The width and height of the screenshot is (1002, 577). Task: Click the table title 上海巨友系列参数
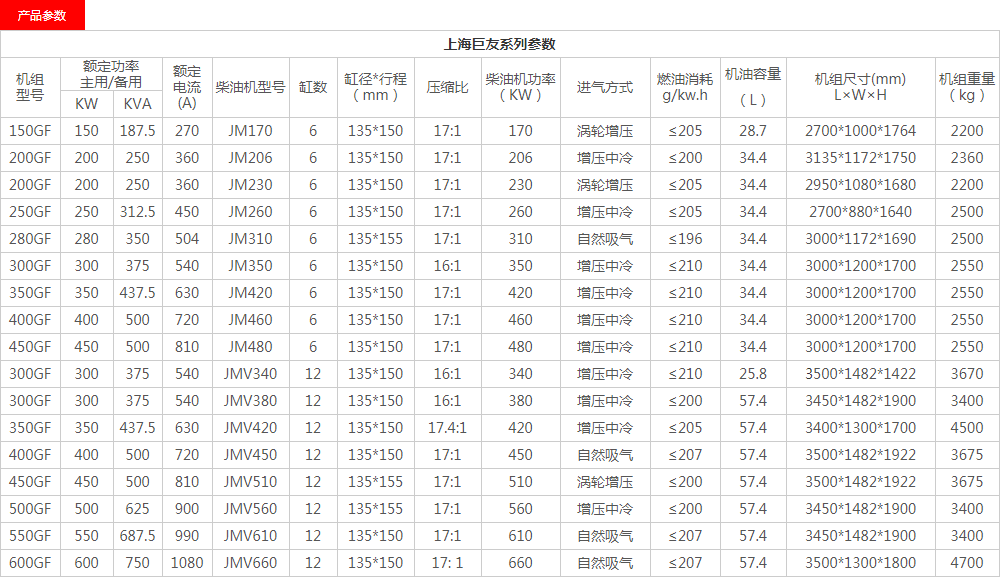pyautogui.click(x=500, y=44)
